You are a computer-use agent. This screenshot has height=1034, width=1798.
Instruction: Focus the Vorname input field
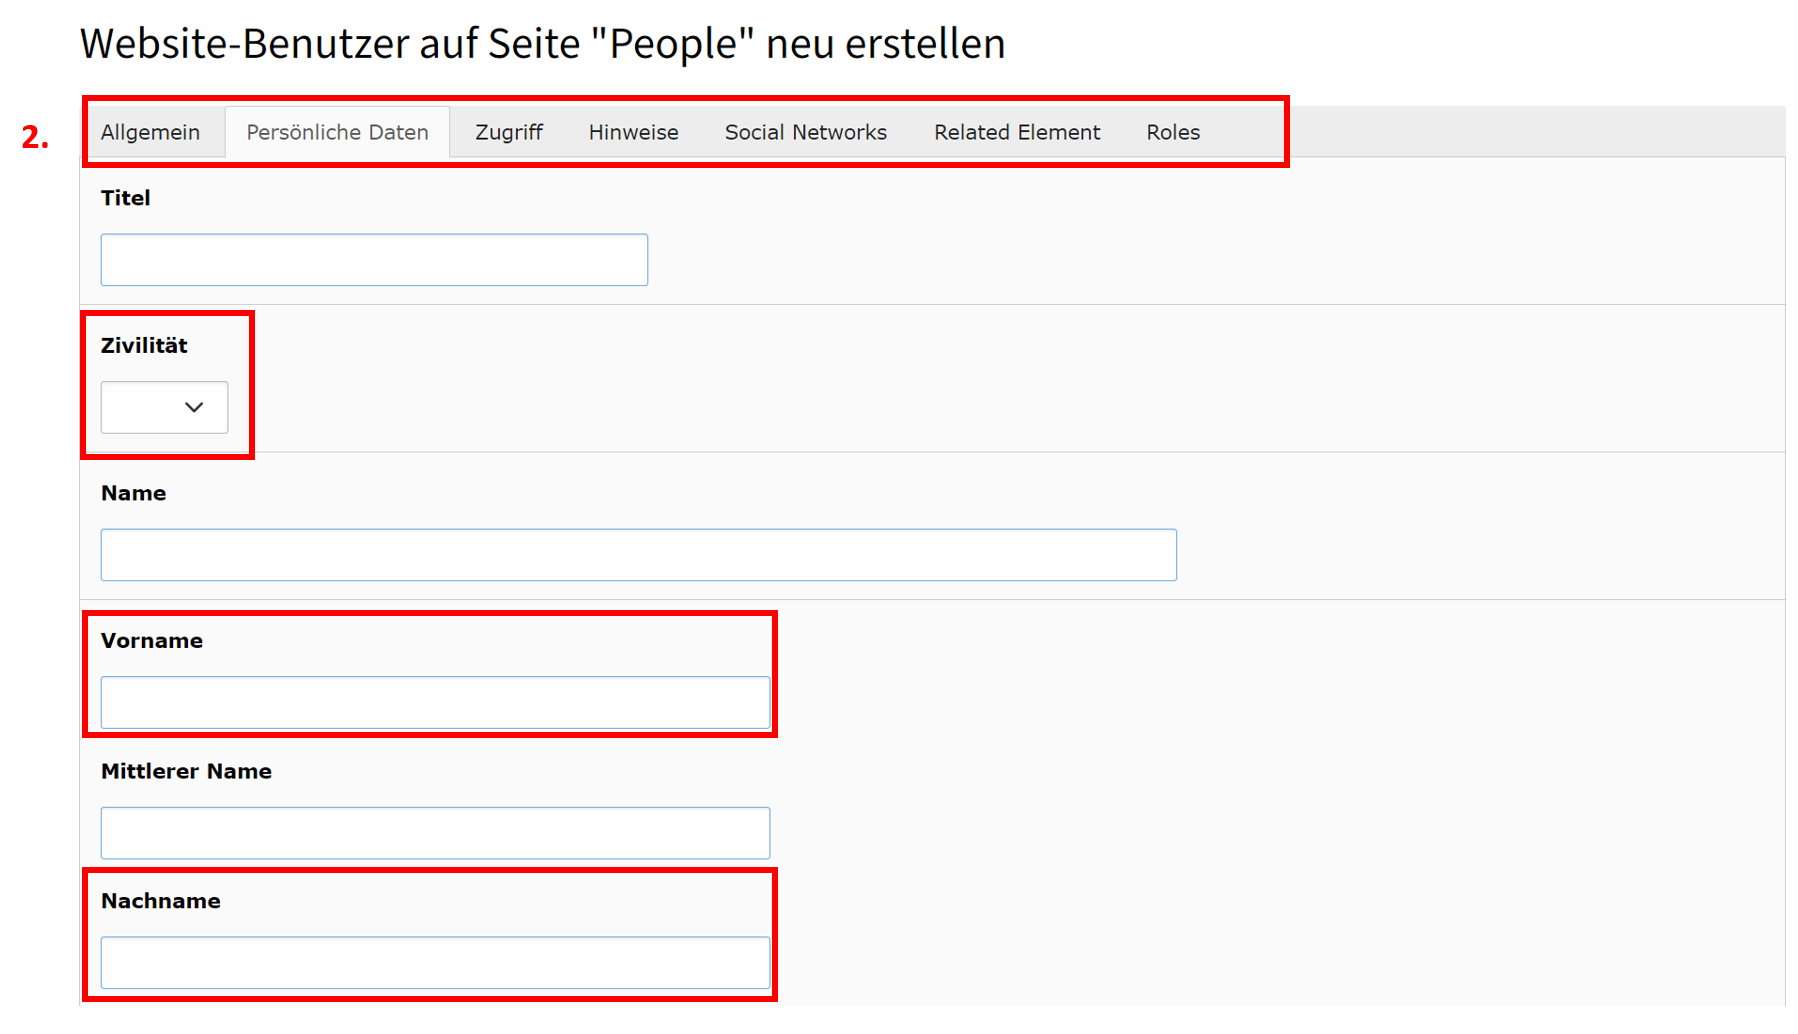click(435, 702)
